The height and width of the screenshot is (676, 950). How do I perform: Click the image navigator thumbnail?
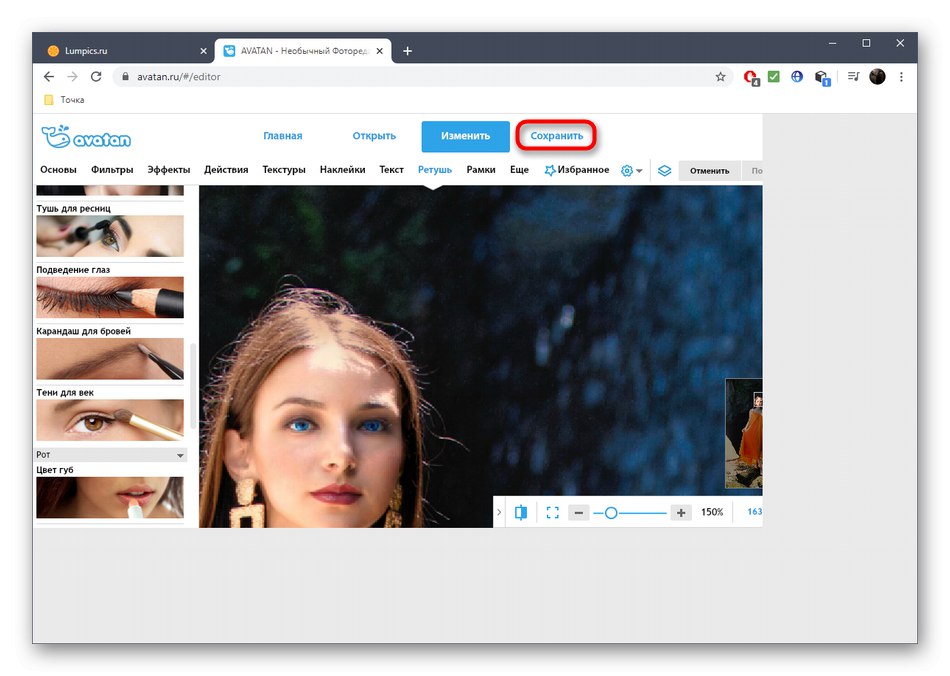(744, 434)
